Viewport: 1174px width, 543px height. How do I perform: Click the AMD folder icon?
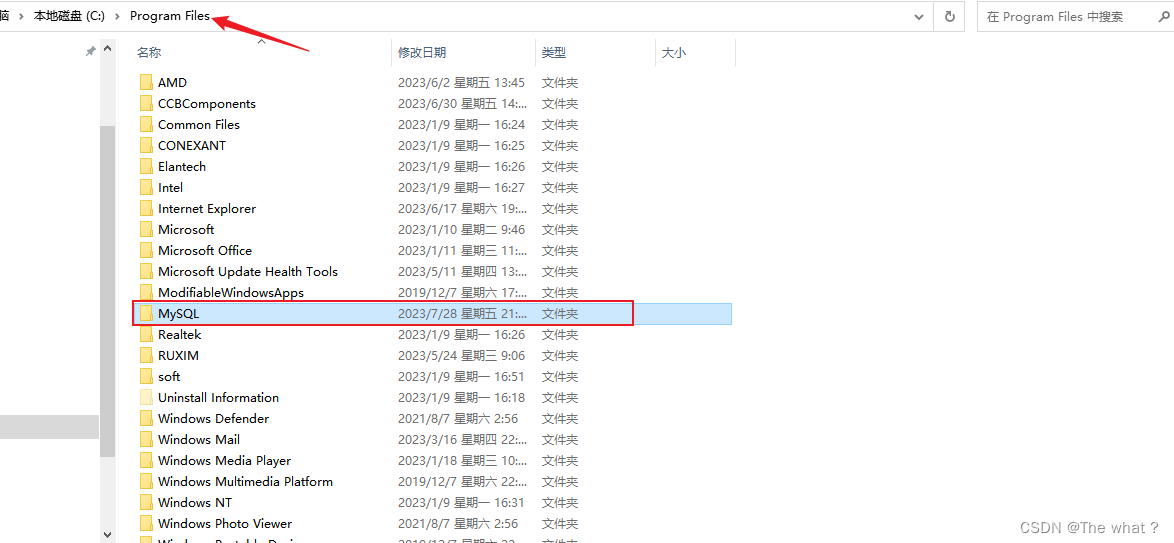click(x=146, y=82)
